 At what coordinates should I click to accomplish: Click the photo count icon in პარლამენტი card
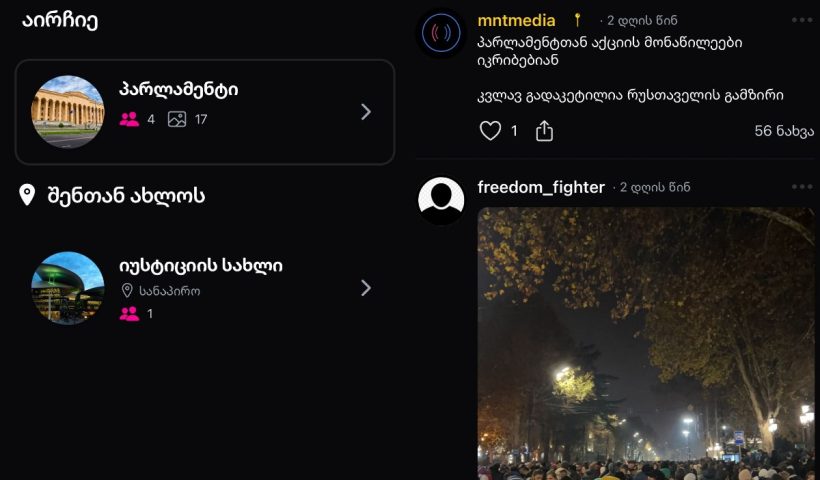click(177, 119)
